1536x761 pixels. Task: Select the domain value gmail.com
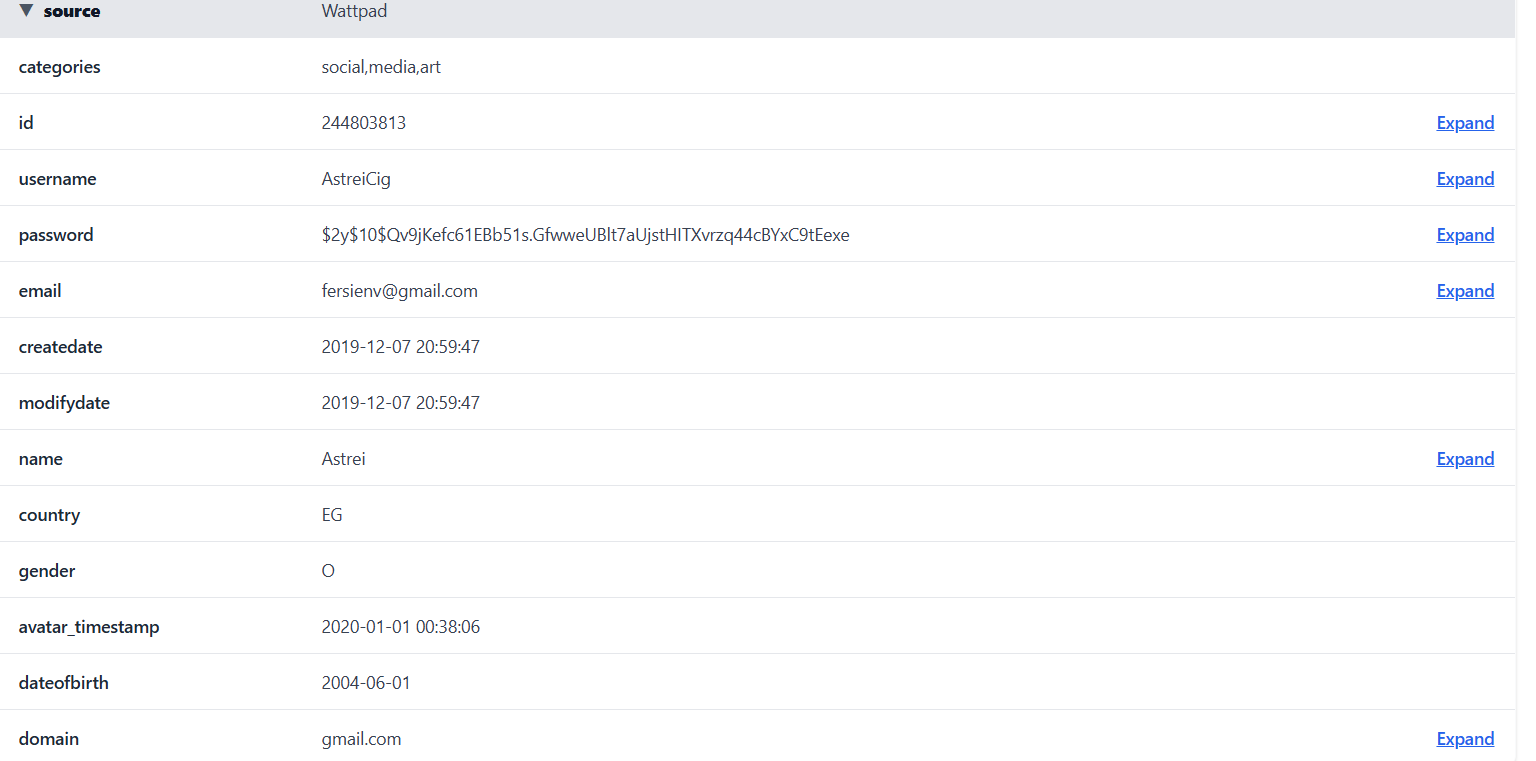(x=361, y=739)
